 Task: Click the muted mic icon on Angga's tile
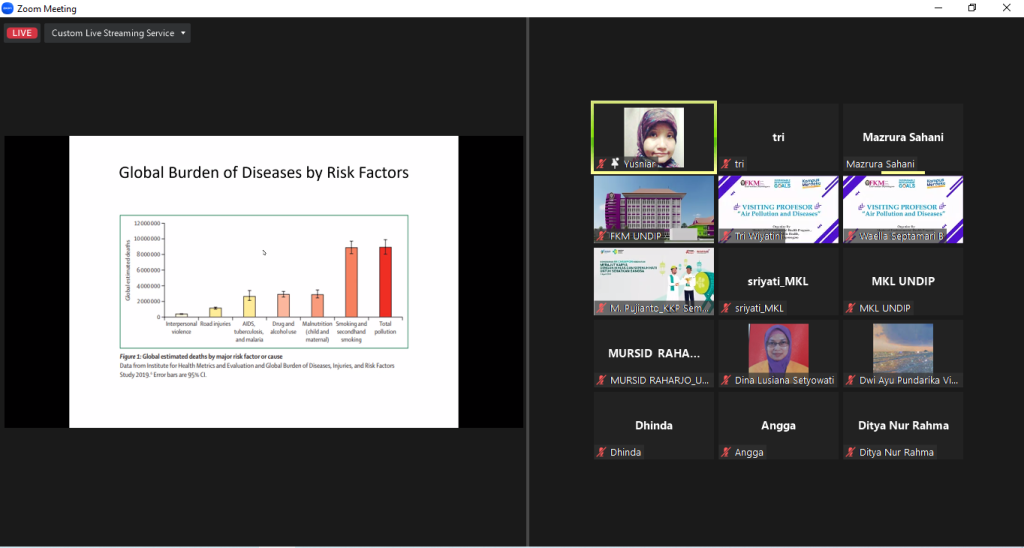tap(726, 452)
